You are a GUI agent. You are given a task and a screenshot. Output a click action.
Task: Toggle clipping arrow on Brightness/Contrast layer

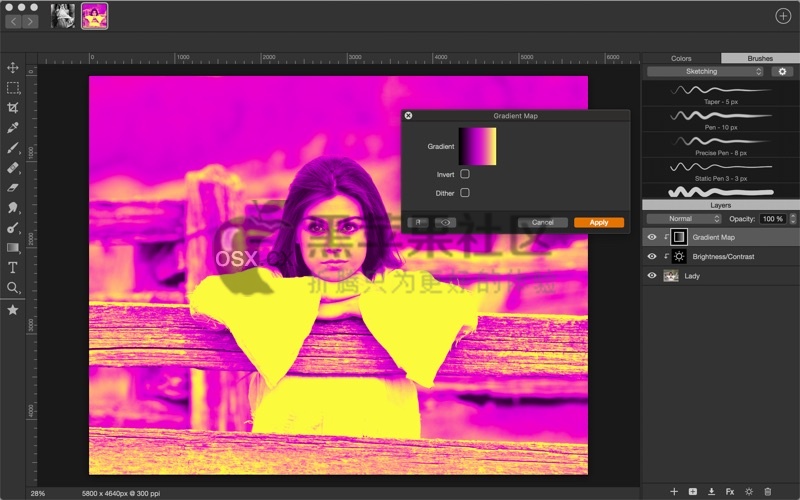[666, 256]
